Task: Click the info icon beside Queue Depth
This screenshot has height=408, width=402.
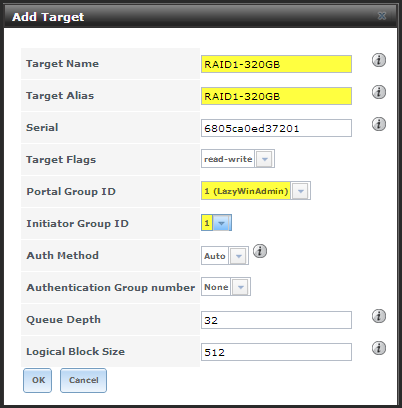Action: click(x=379, y=316)
